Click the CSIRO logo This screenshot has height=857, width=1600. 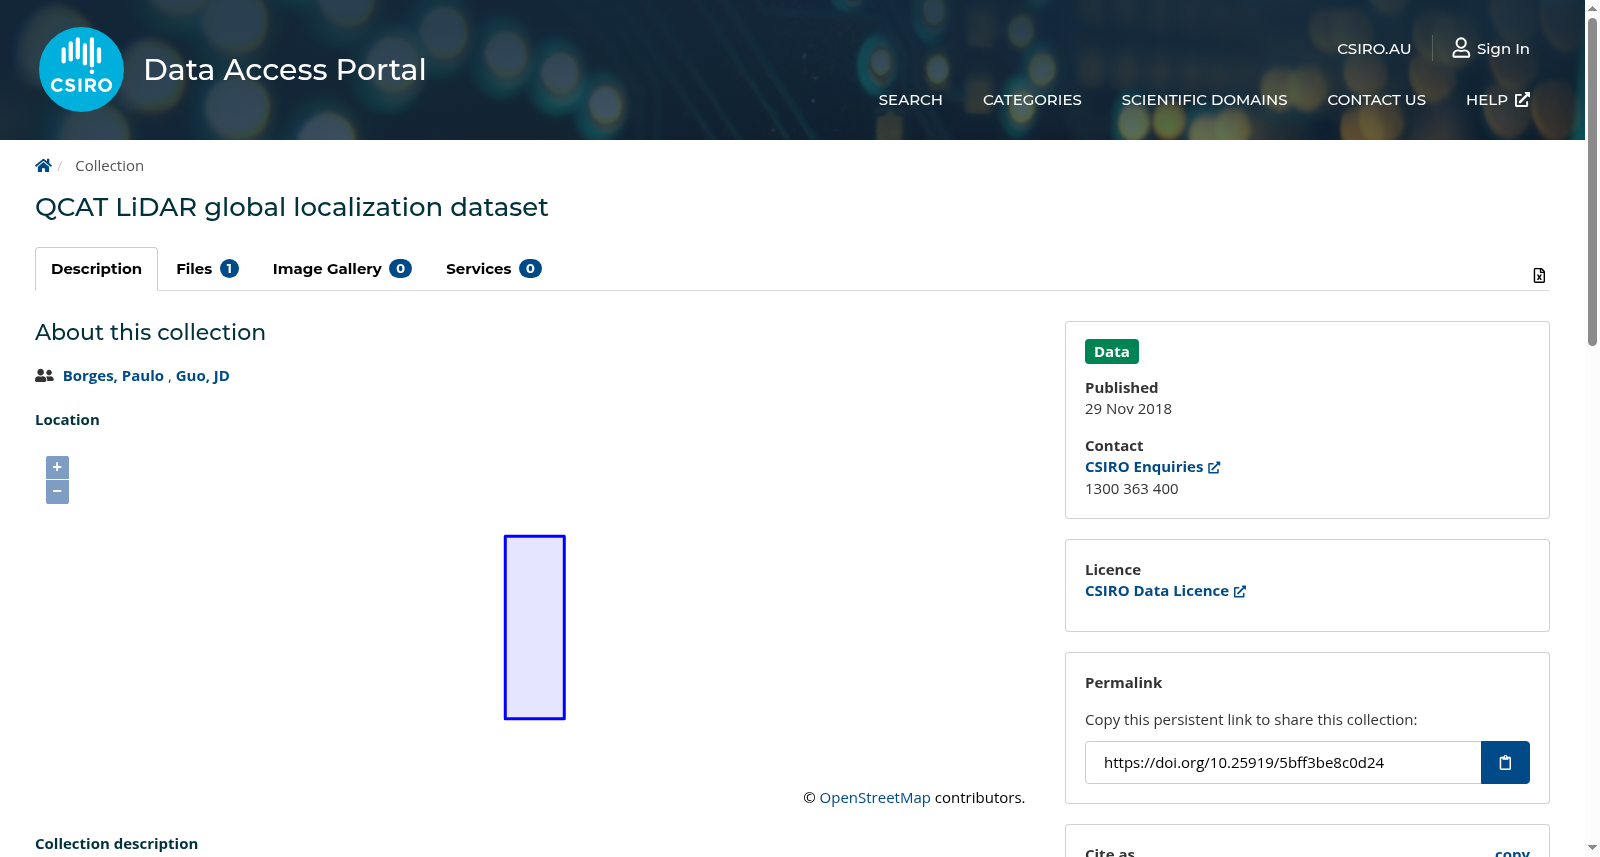(81, 69)
